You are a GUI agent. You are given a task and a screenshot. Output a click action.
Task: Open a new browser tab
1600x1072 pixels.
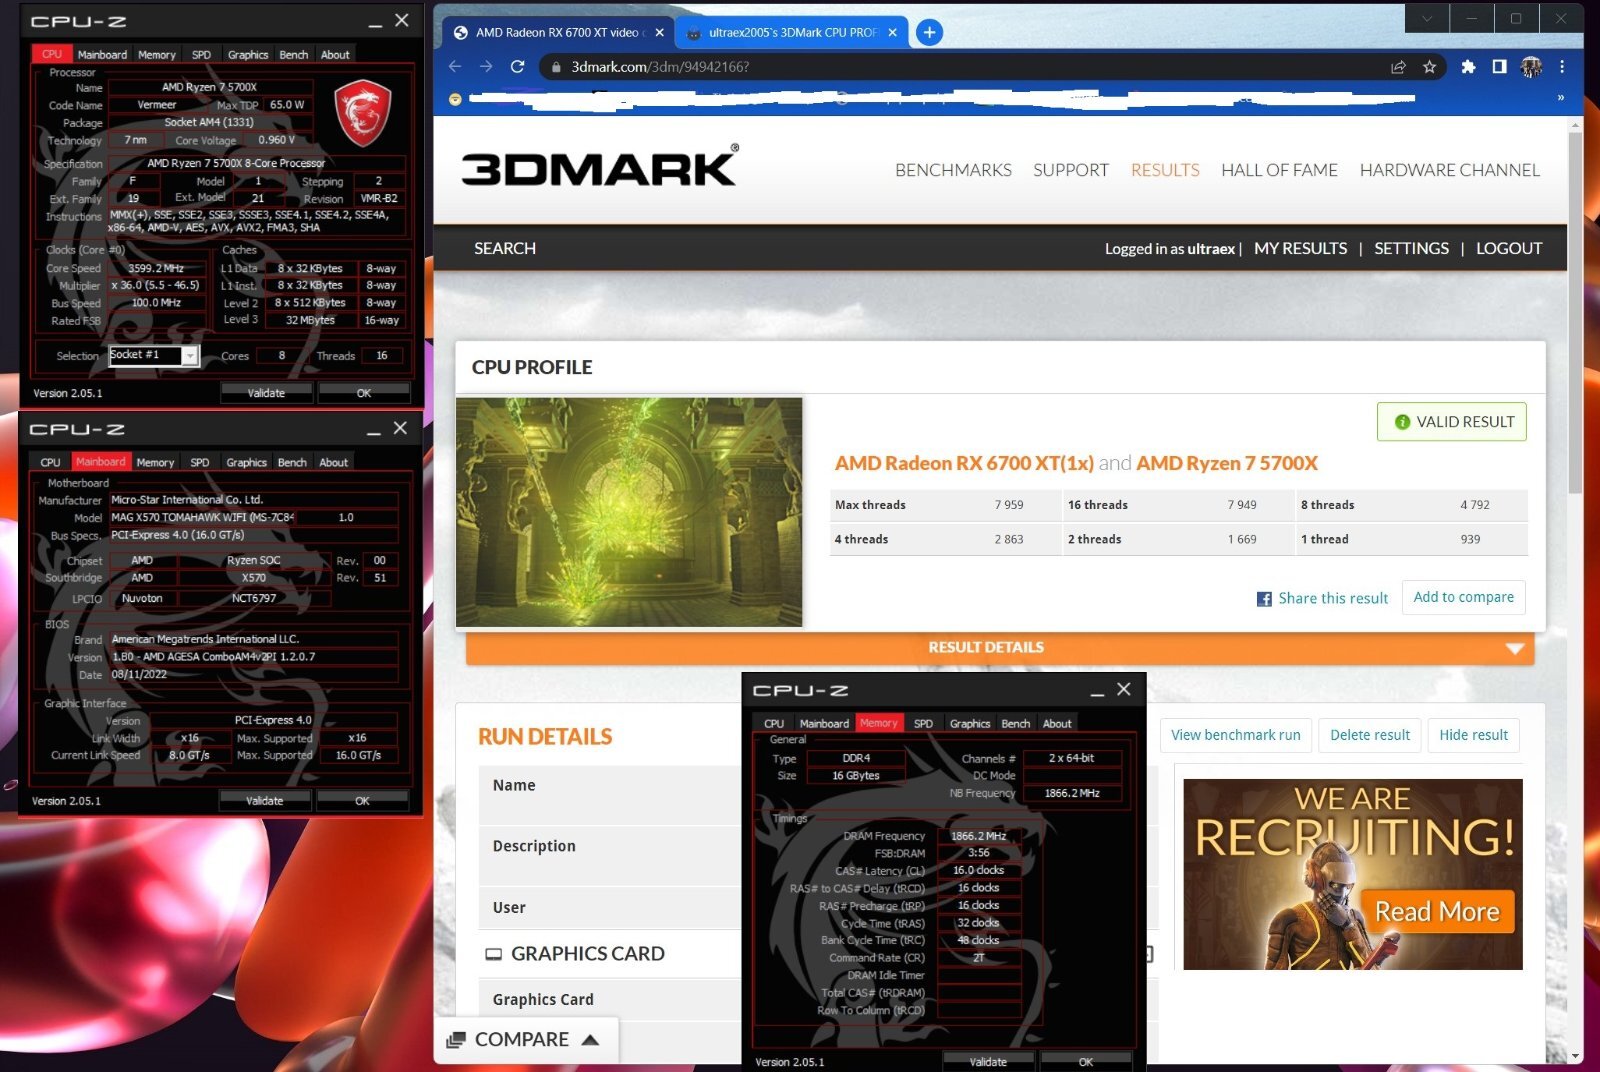[929, 32]
